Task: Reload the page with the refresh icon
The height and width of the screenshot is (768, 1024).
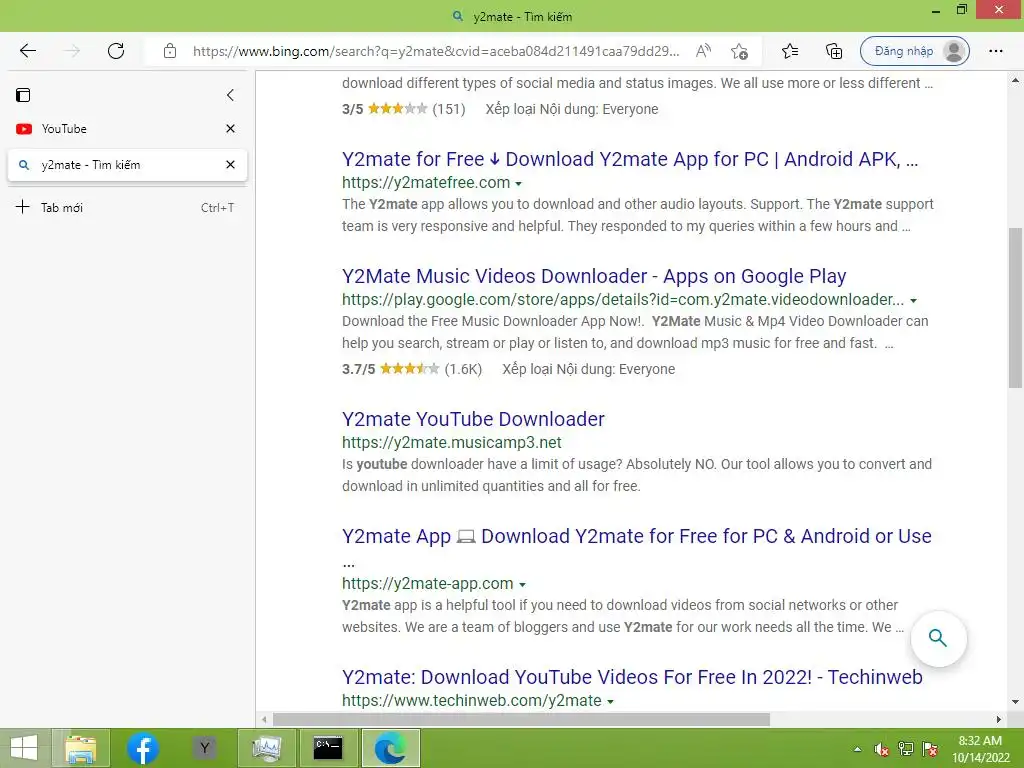Action: point(116,51)
